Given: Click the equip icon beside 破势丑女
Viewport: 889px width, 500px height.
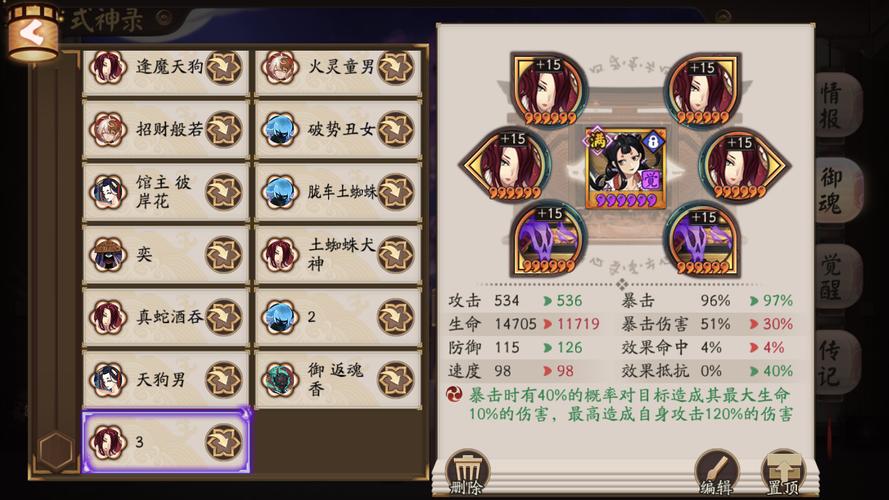Looking at the screenshot, I should (x=396, y=129).
